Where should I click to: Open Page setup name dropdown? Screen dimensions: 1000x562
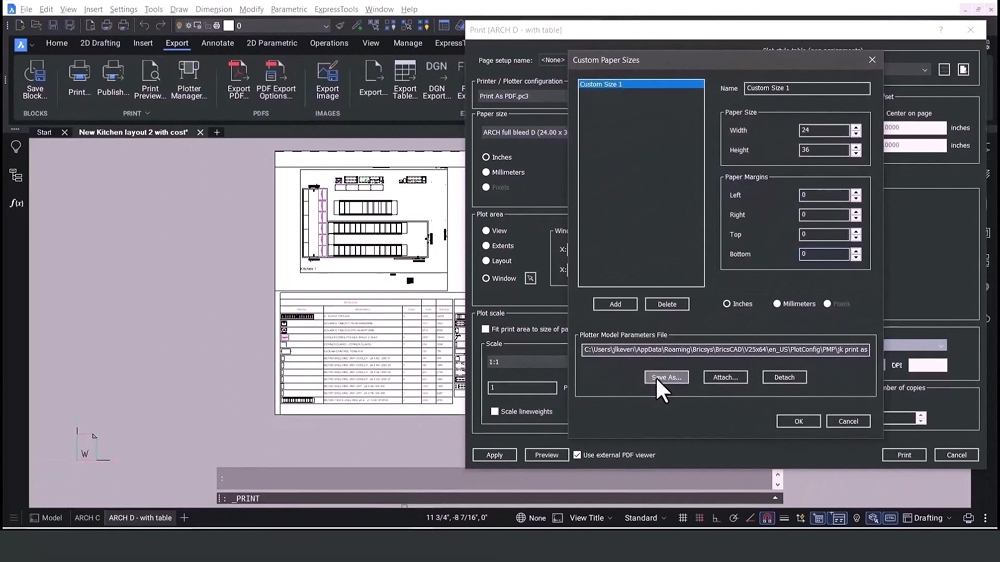[x=554, y=60]
